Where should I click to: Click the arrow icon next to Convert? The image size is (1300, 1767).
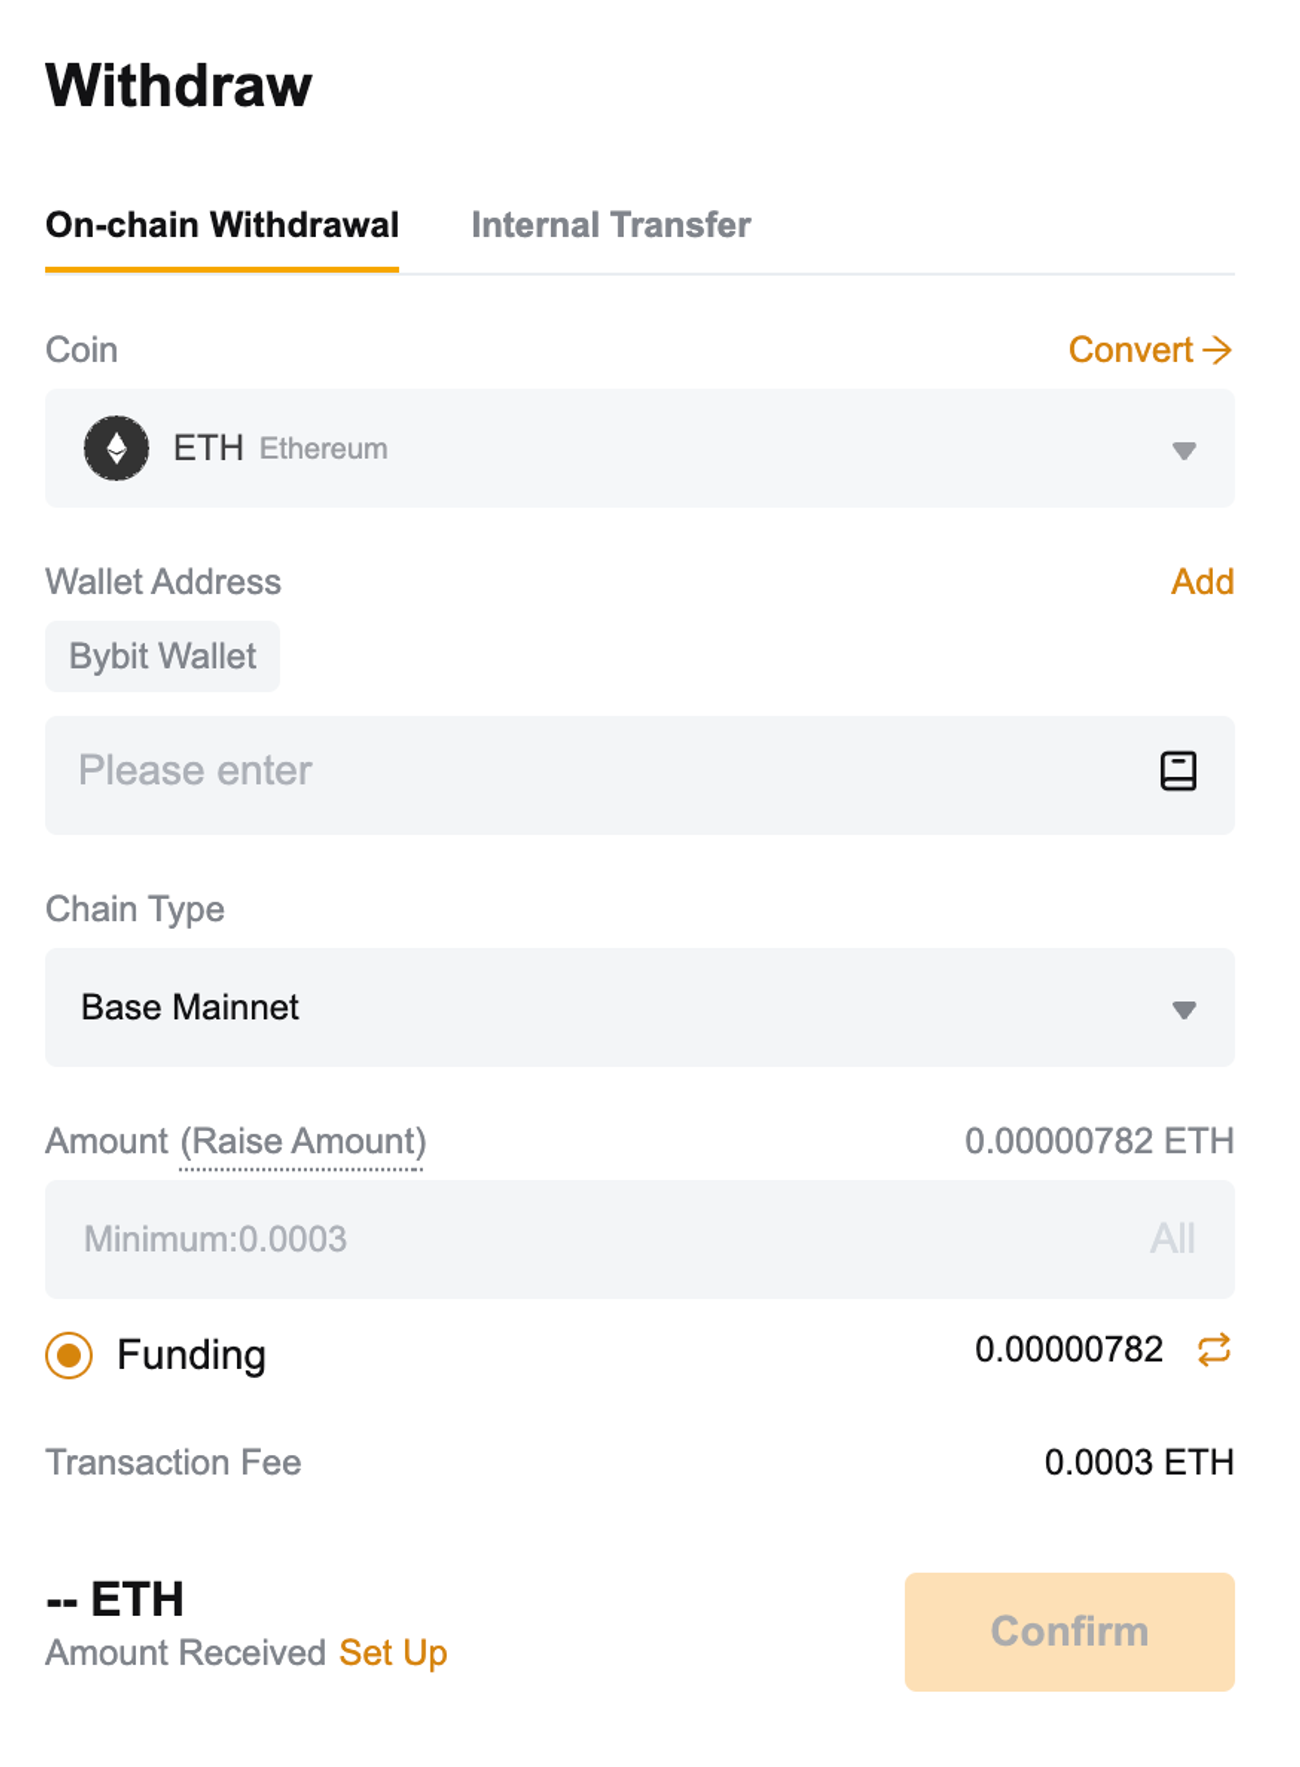1217,350
